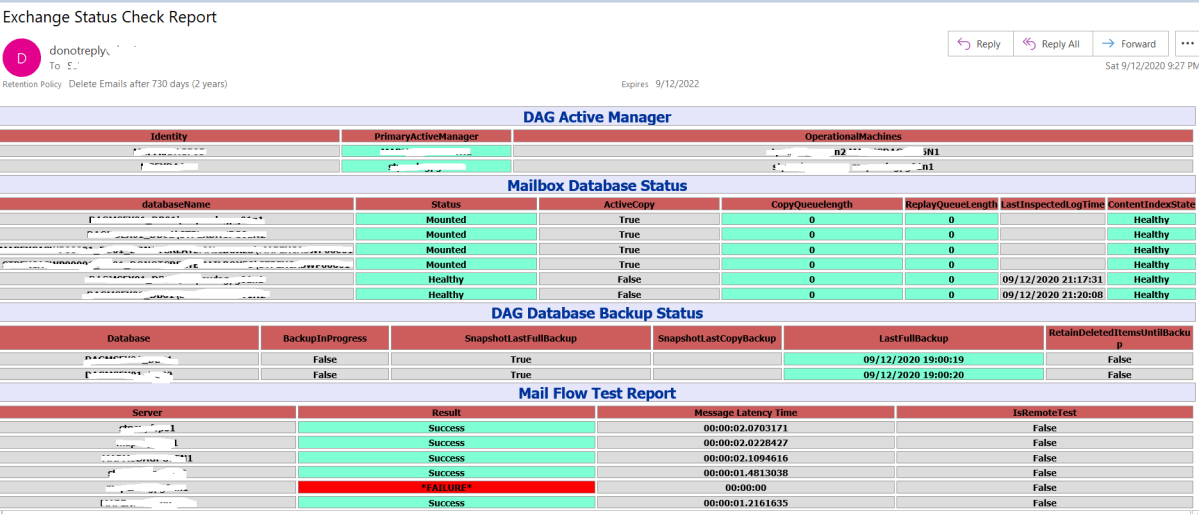Select the Mail Flow Test Report heading

click(x=597, y=393)
